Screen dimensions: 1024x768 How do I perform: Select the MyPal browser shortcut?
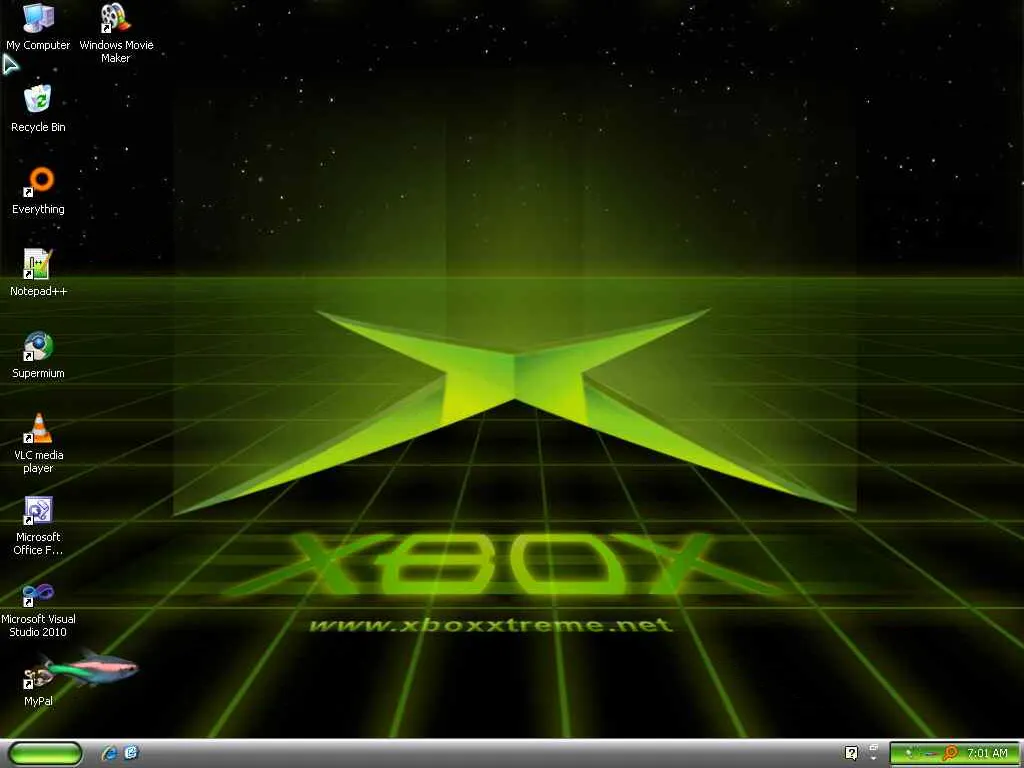(38, 684)
